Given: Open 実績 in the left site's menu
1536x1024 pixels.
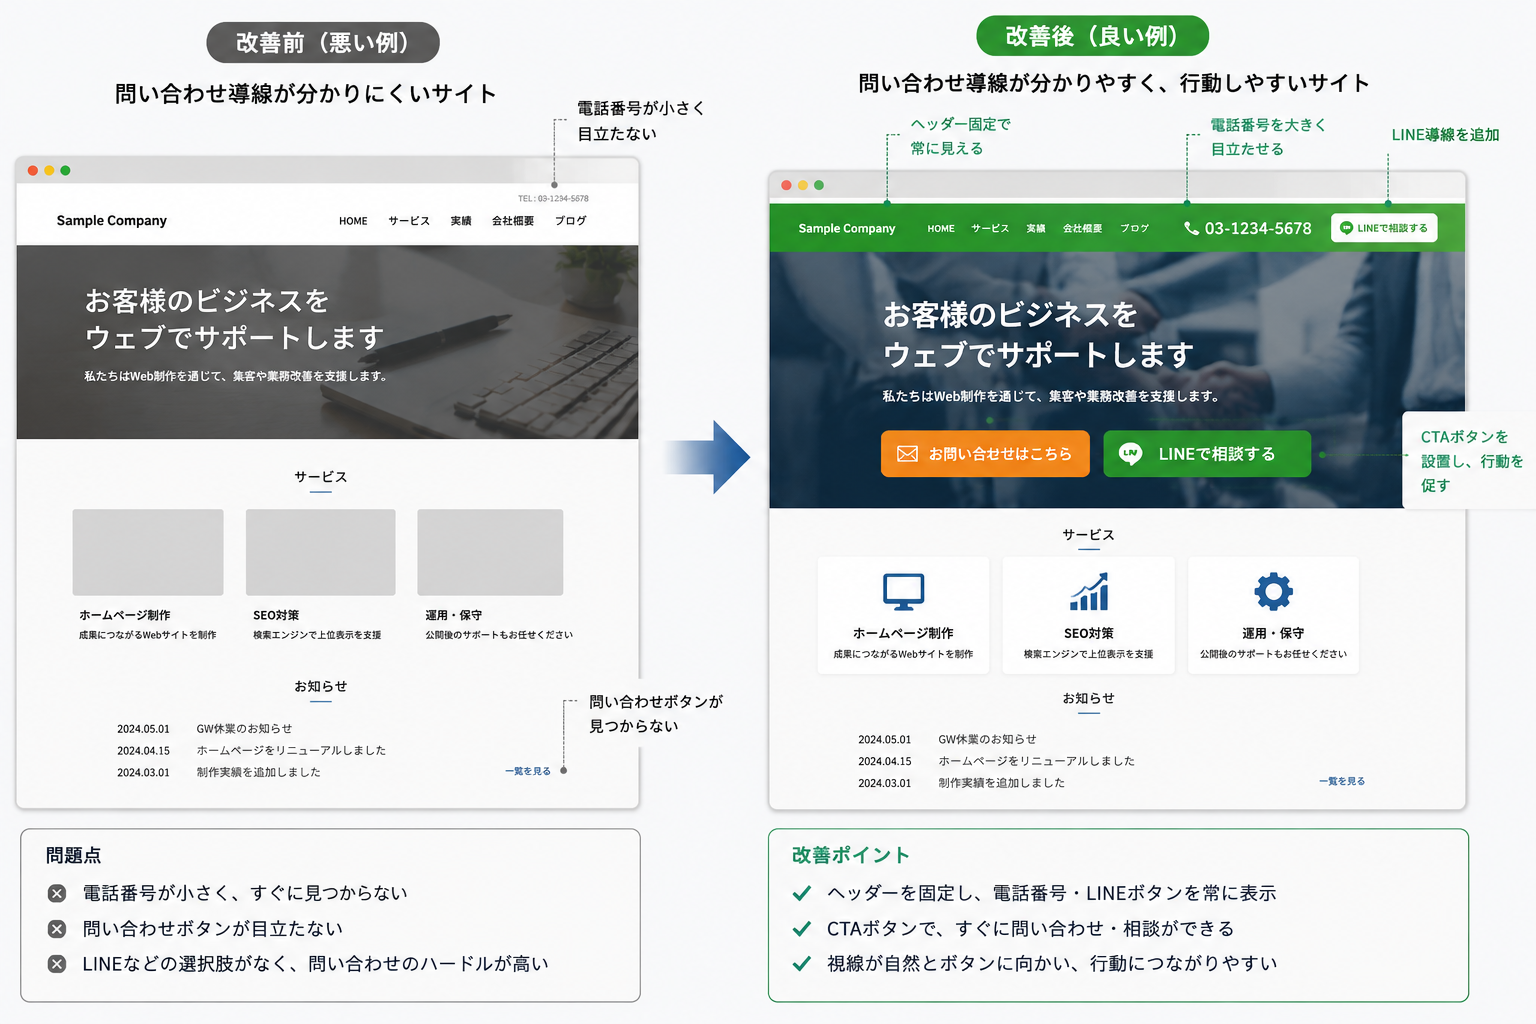Looking at the screenshot, I should point(461,221).
